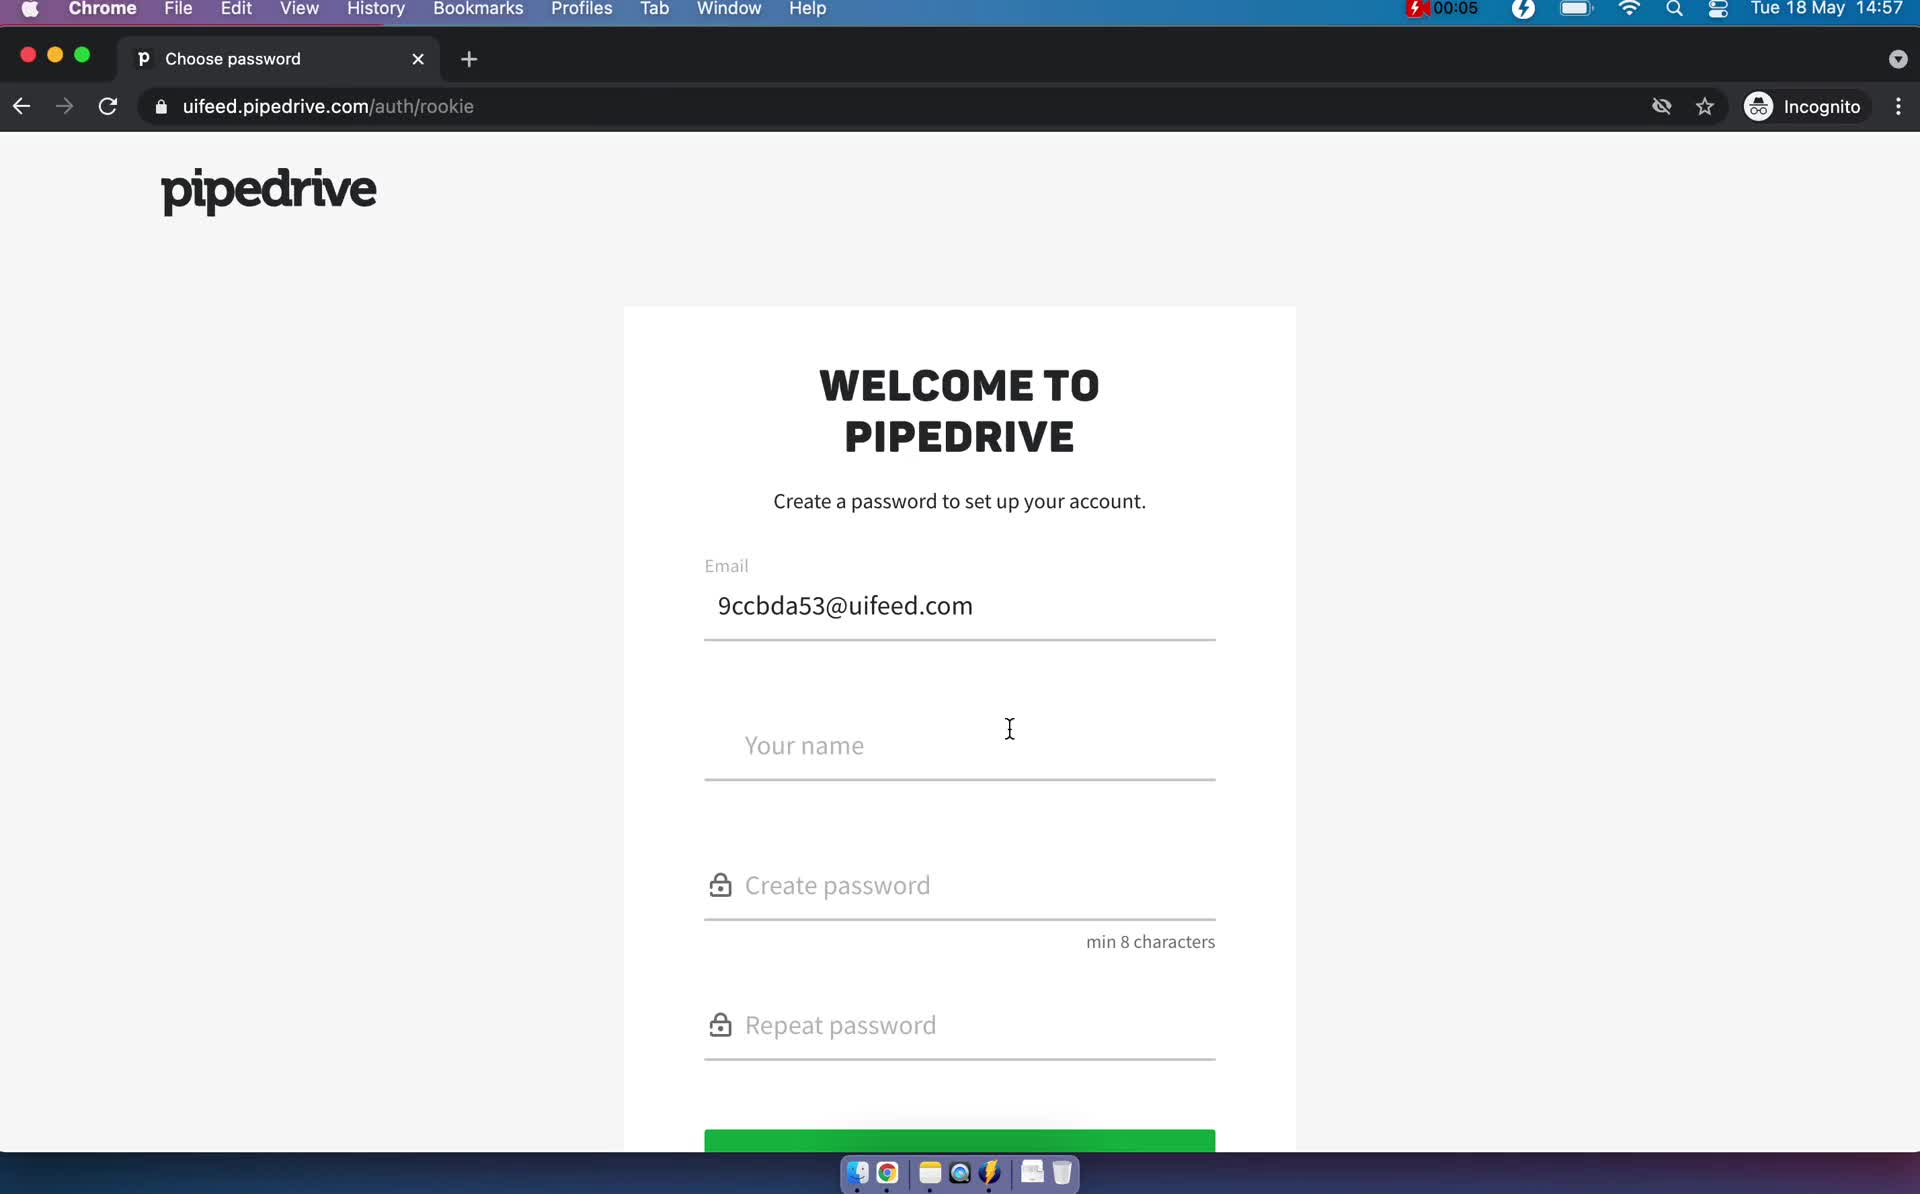Click the Repeat password input field
Screen dimensions: 1920x1194
point(959,1026)
